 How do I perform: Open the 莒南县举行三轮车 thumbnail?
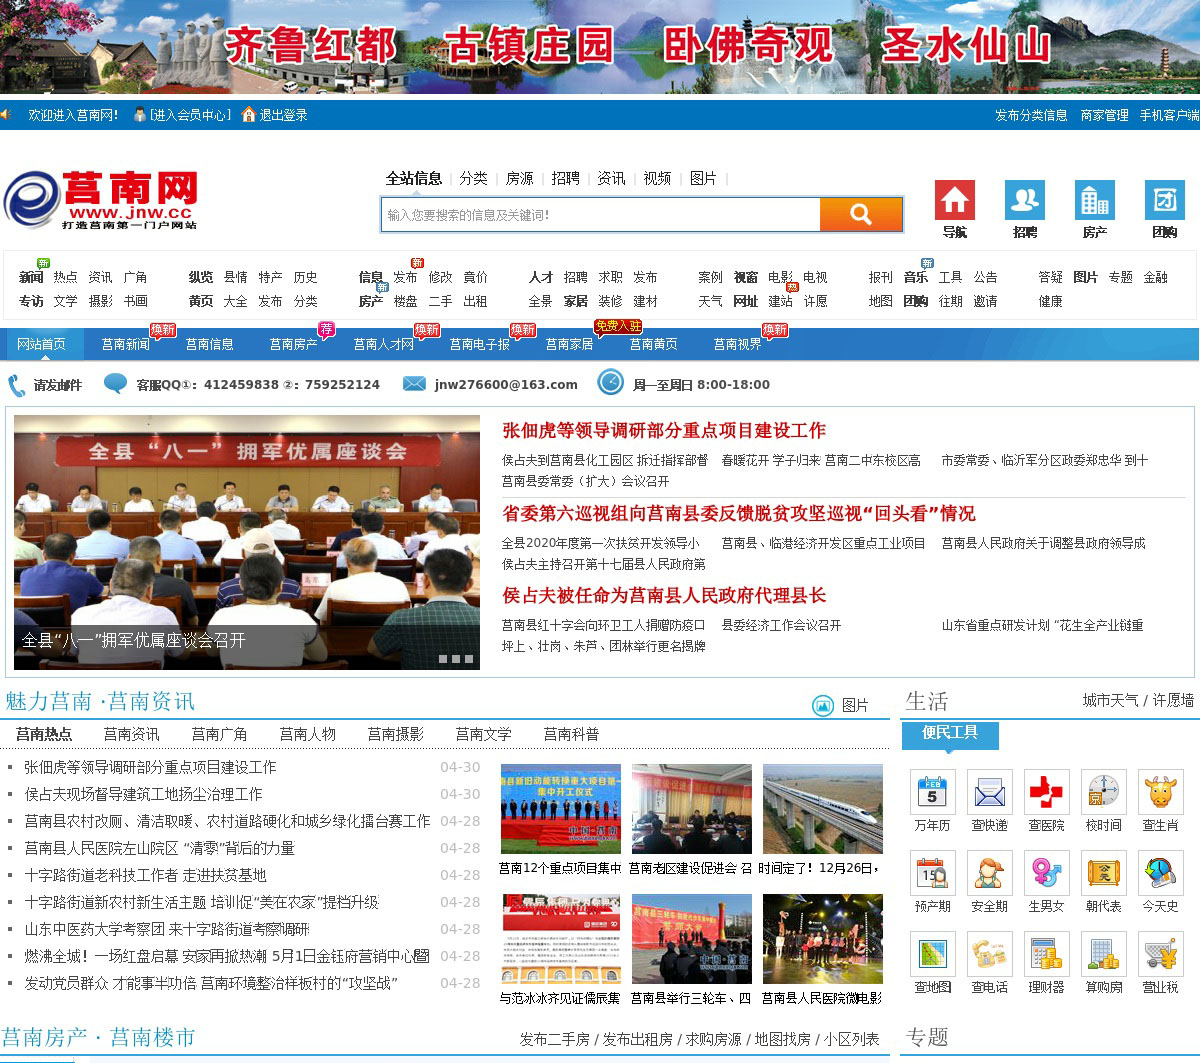click(x=691, y=940)
